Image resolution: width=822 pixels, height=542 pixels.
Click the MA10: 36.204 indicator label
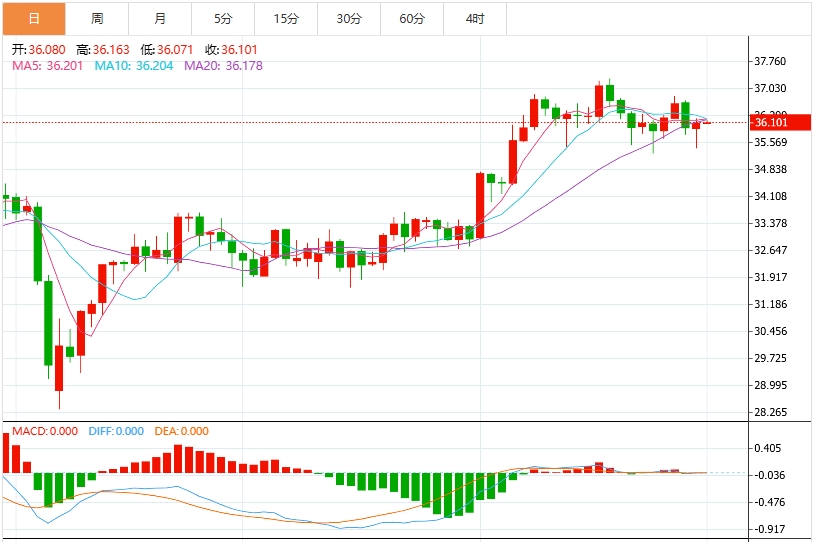134,66
